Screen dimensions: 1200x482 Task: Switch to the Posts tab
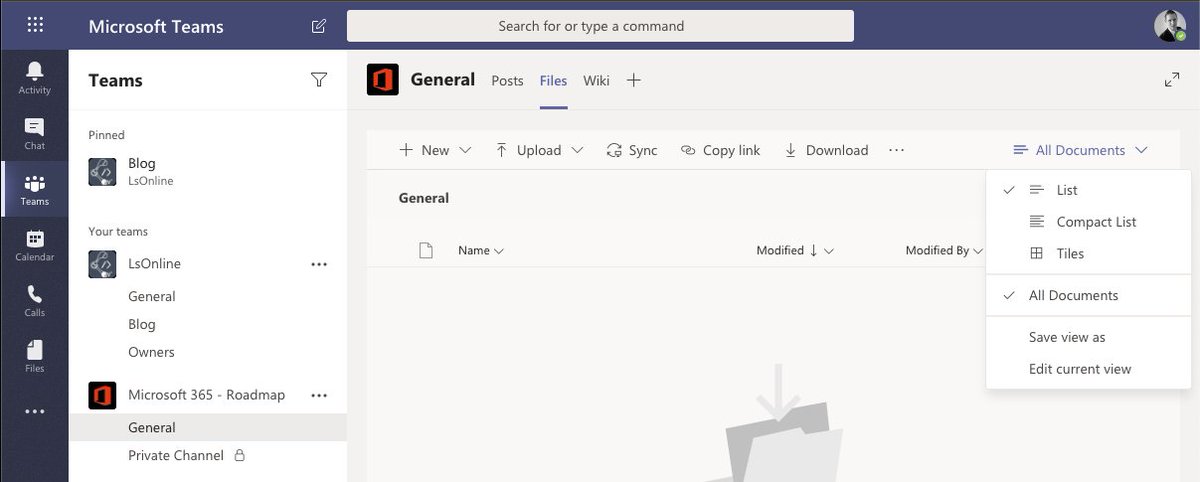coord(507,81)
